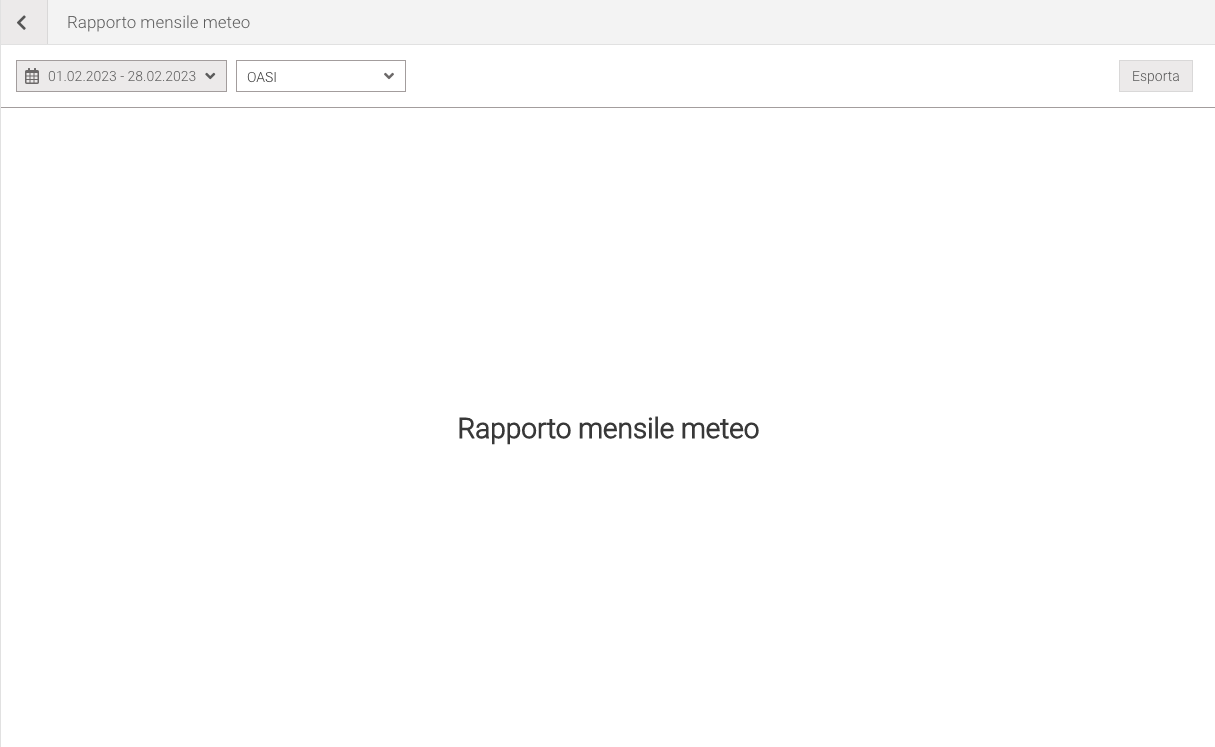Click the calendar icon in the date selector
The height and width of the screenshot is (747, 1215).
pos(32,76)
